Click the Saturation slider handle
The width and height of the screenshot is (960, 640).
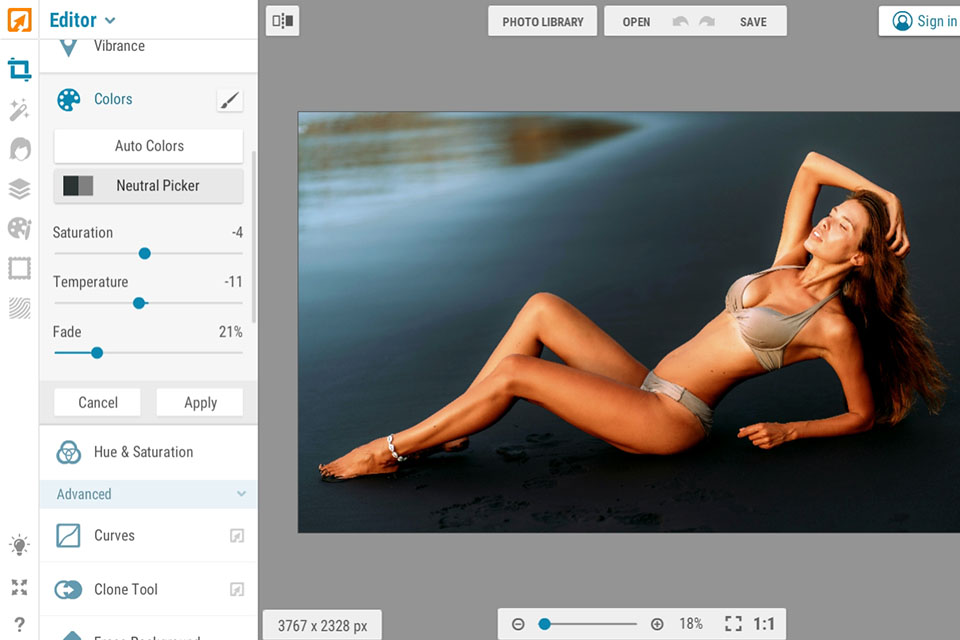[144, 254]
